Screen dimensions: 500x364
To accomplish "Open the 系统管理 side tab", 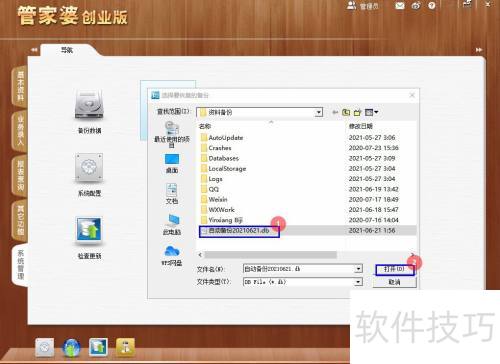I will coord(20,265).
